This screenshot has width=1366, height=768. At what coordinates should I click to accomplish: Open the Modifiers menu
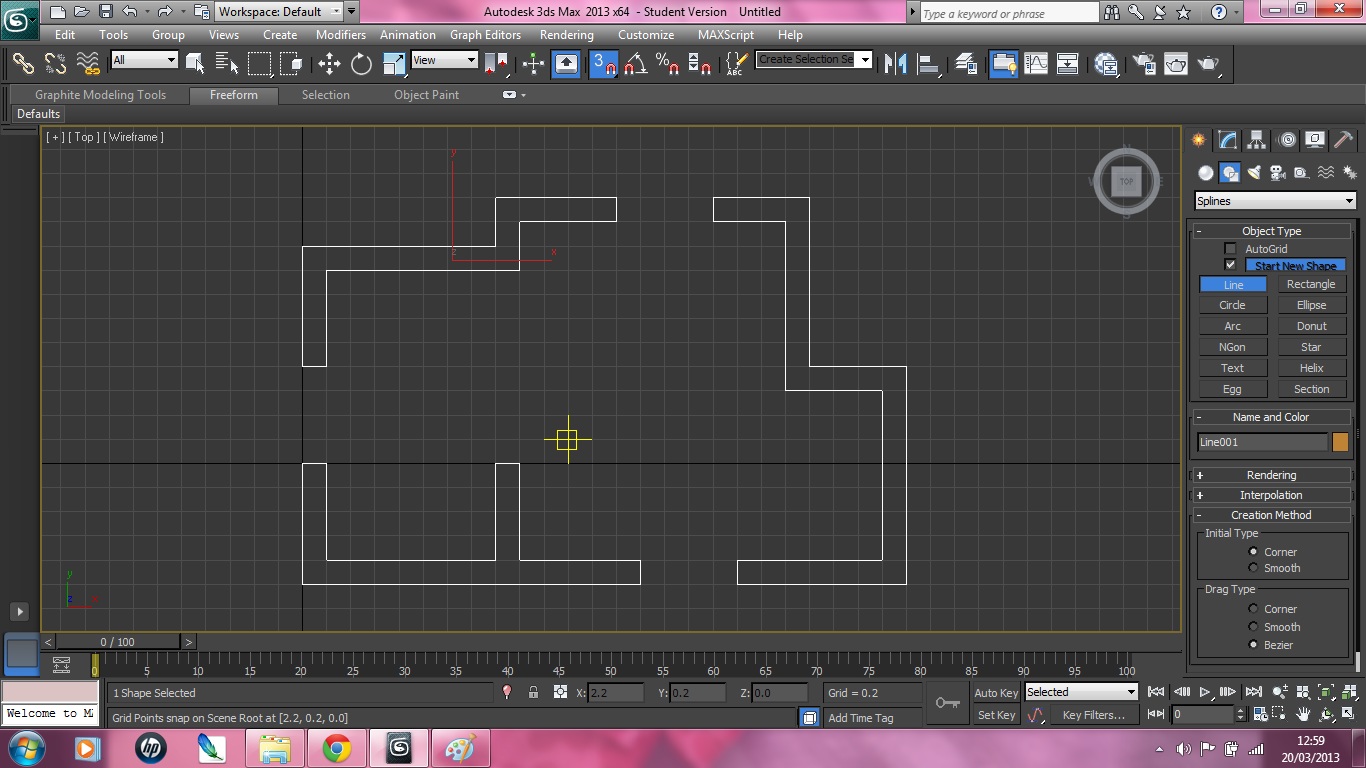pos(341,34)
